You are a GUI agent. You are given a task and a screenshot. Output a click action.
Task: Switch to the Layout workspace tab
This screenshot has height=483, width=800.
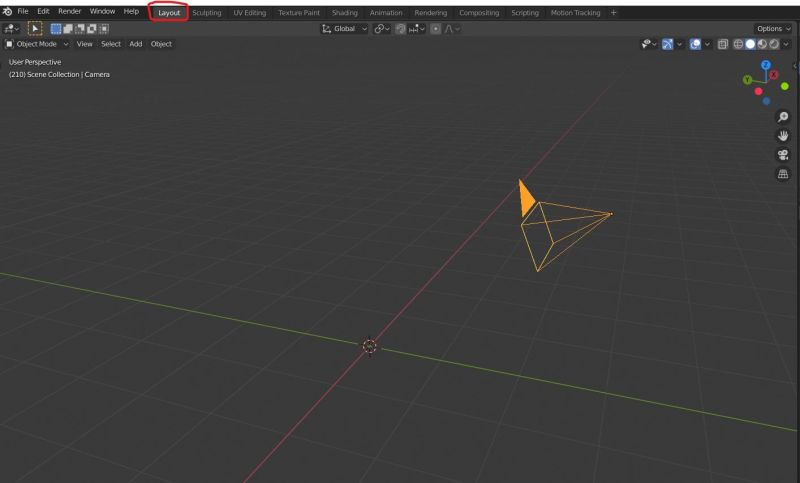(x=169, y=13)
